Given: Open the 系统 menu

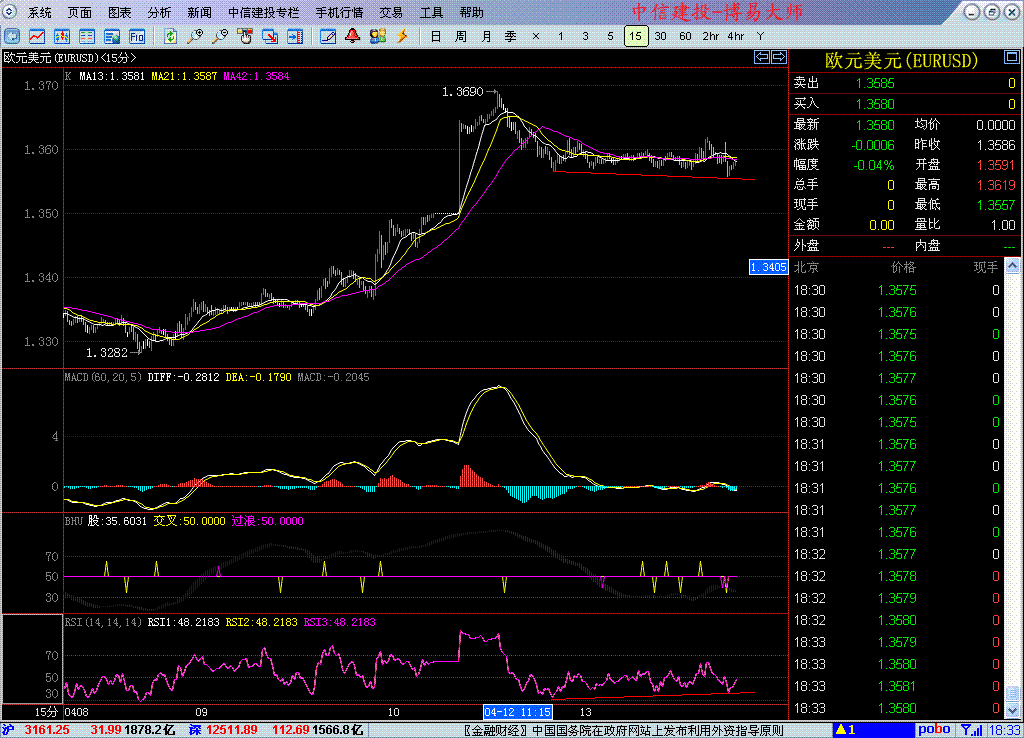Looking at the screenshot, I should pos(40,13).
